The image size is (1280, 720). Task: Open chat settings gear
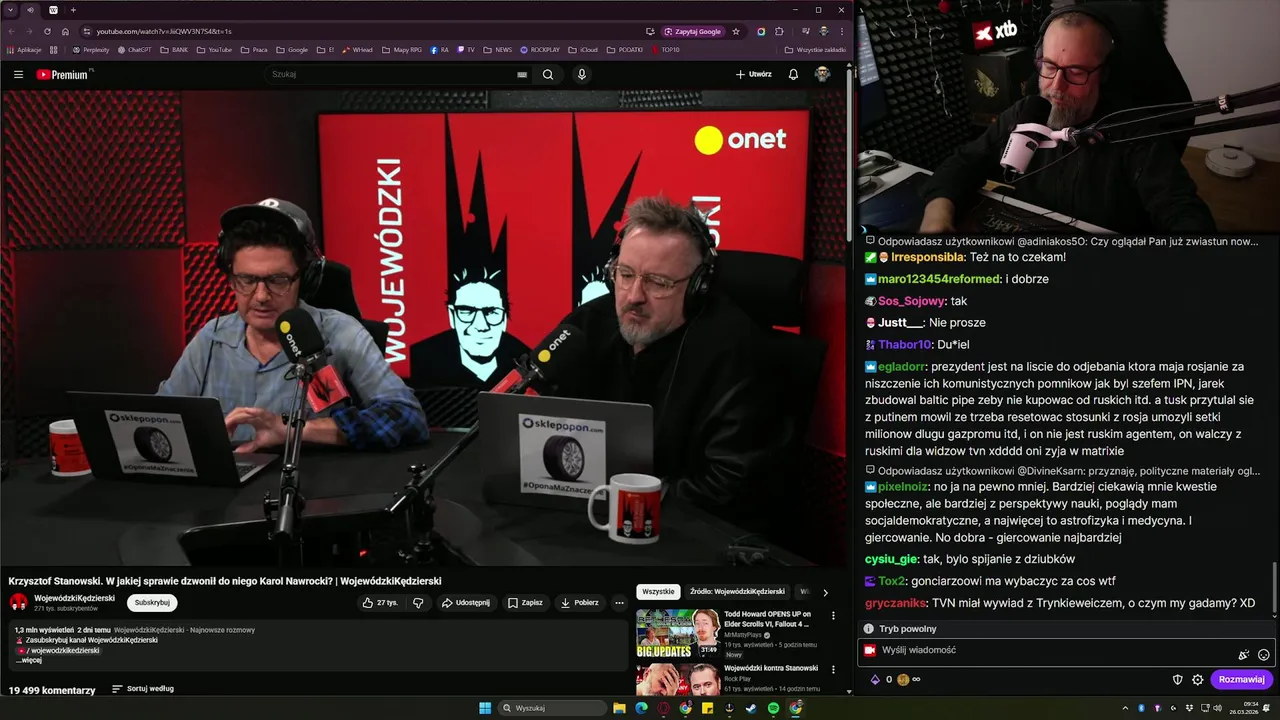coord(1197,680)
